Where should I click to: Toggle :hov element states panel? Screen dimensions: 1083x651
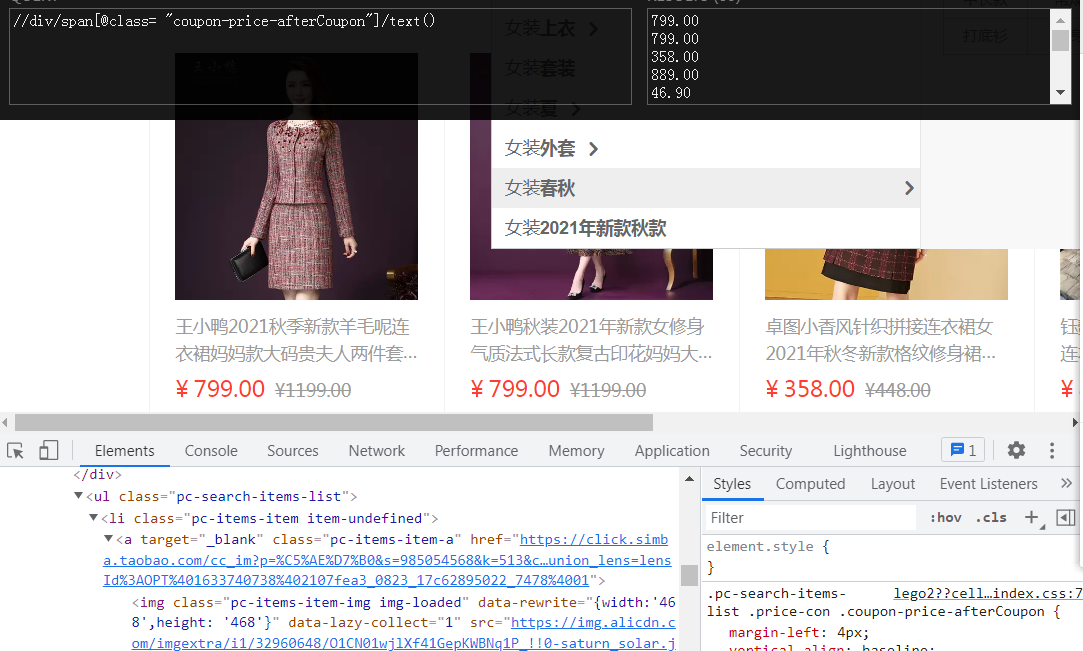pos(944,517)
